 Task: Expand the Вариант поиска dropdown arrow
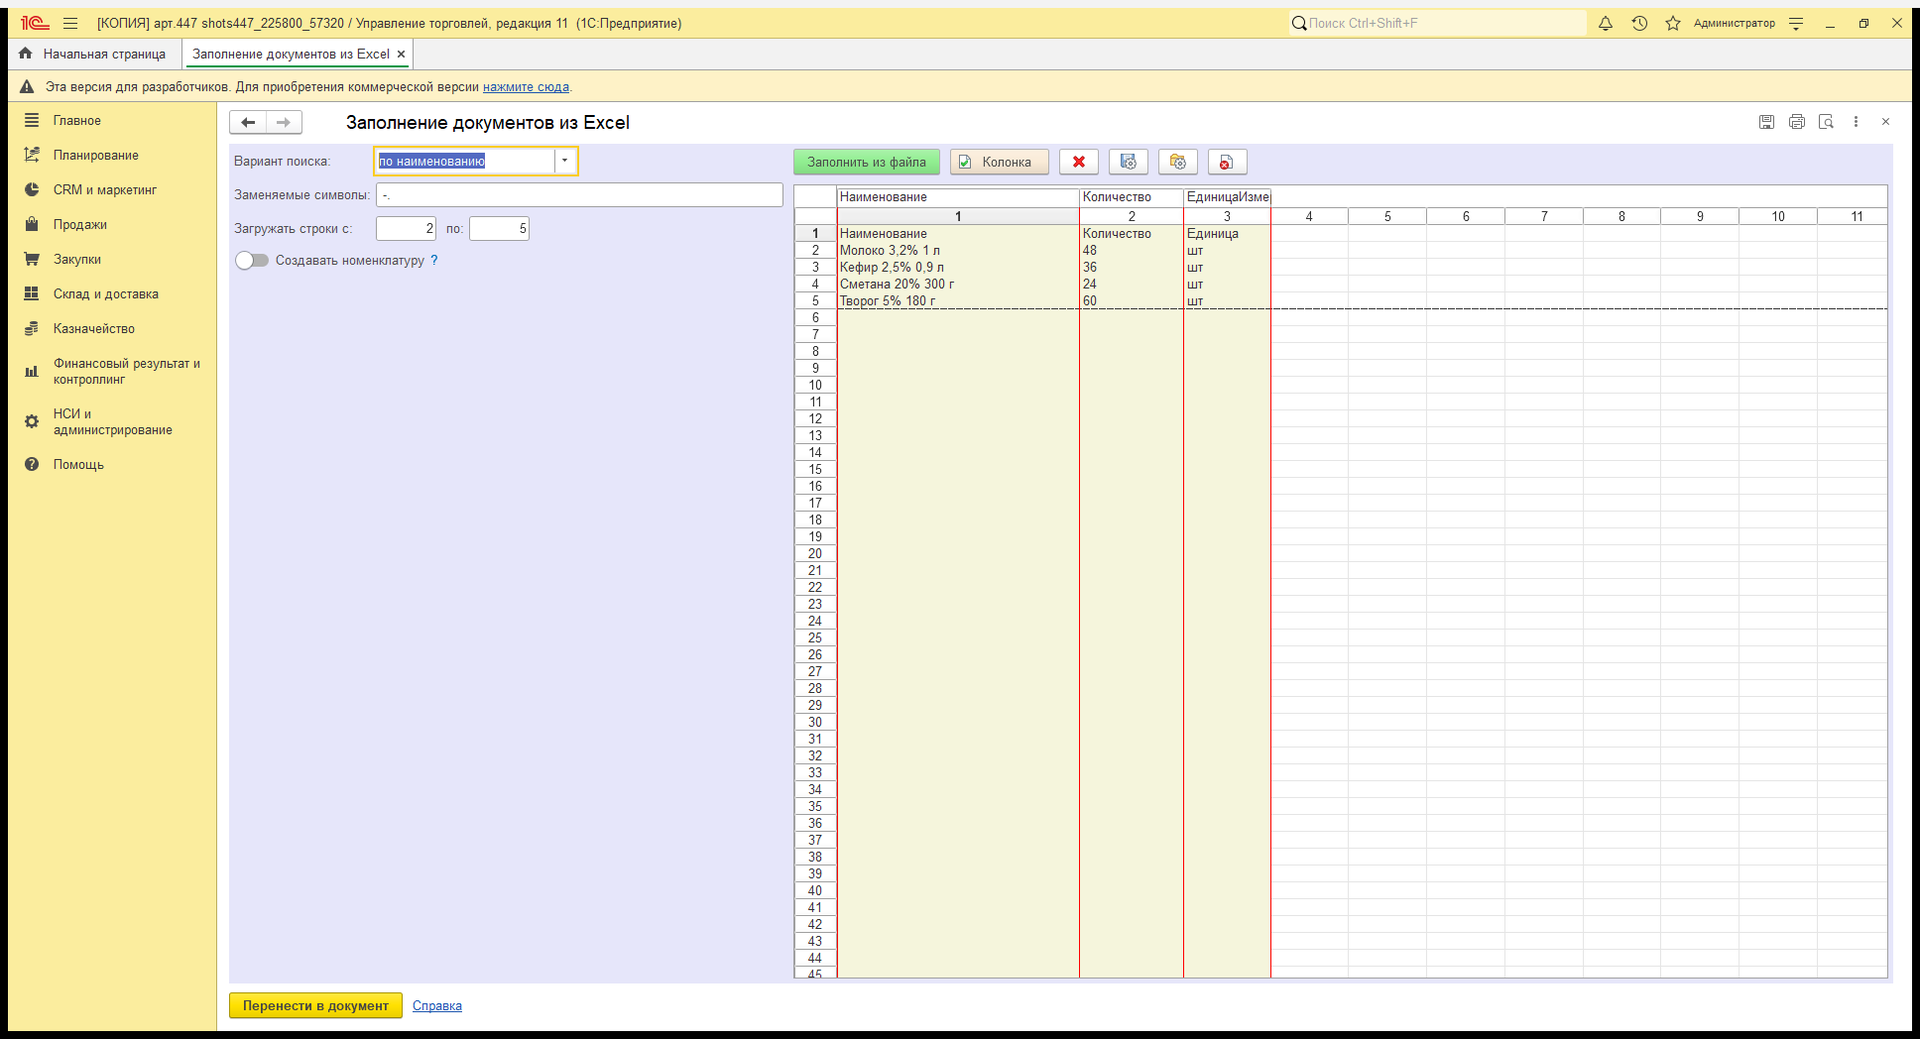coord(565,161)
